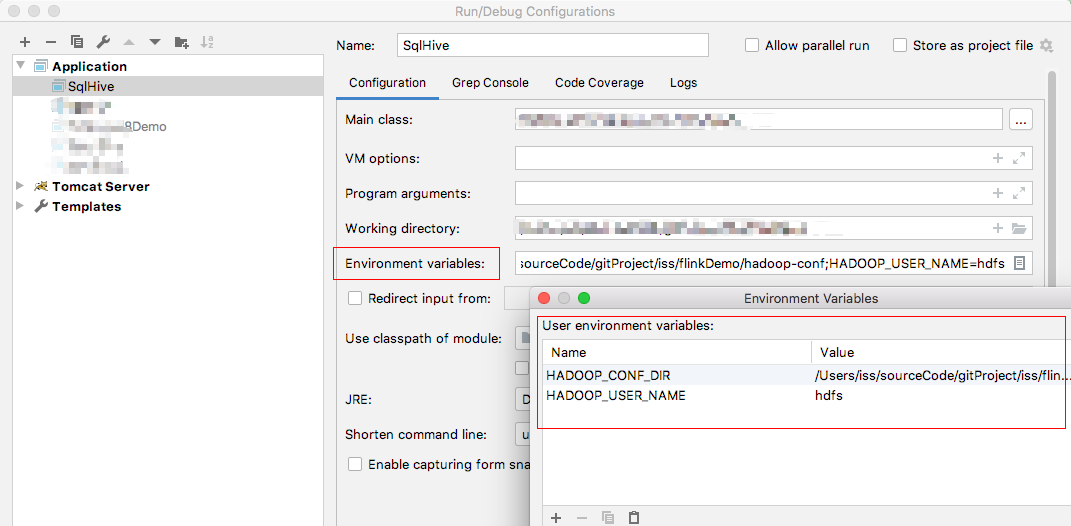
Task: Select Templates tree item
Action: pos(86,206)
